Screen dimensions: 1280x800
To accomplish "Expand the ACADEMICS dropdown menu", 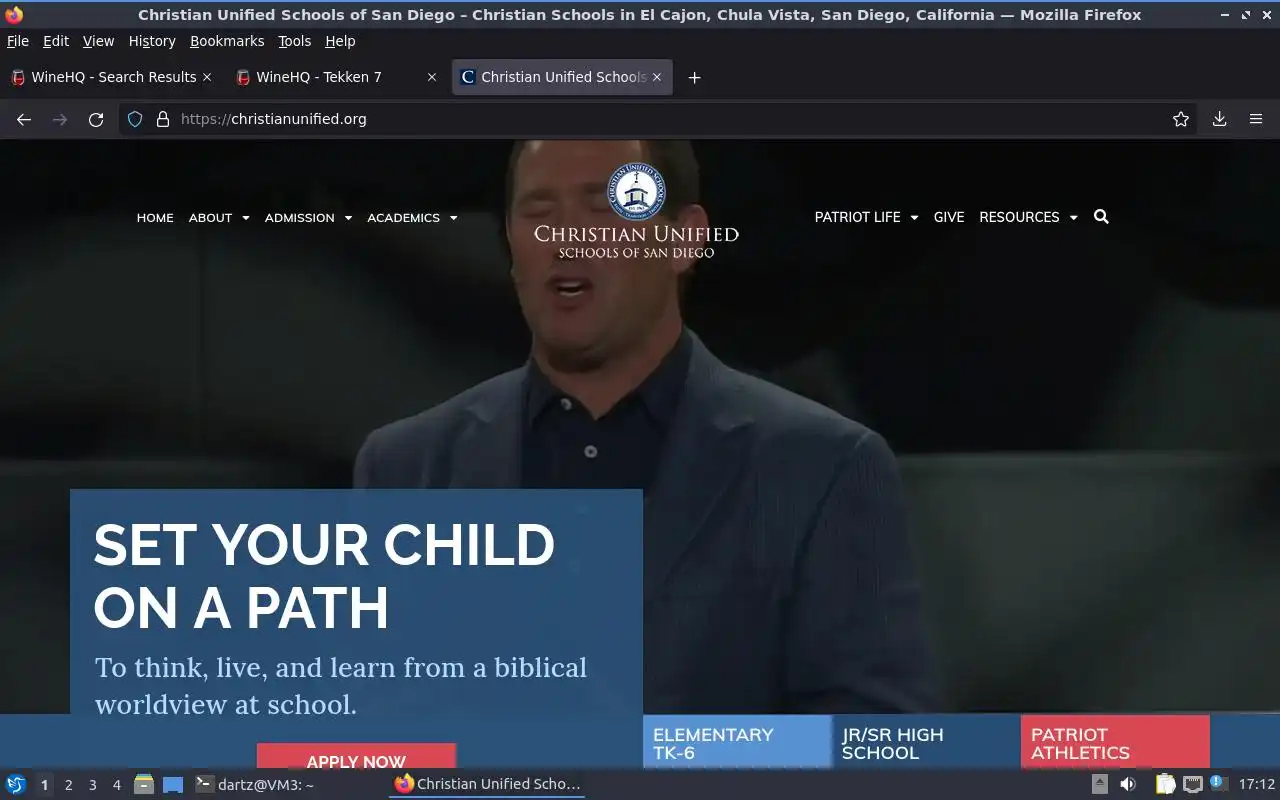I will [x=412, y=217].
